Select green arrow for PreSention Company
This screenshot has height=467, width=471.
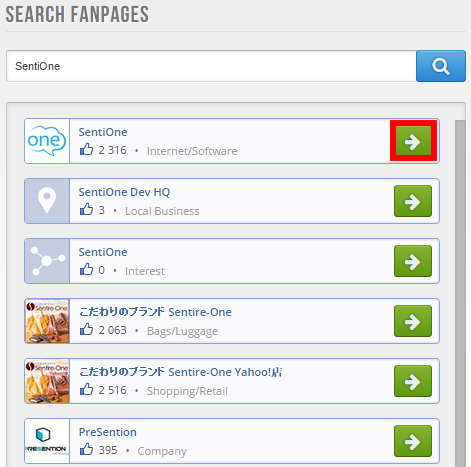tap(413, 441)
